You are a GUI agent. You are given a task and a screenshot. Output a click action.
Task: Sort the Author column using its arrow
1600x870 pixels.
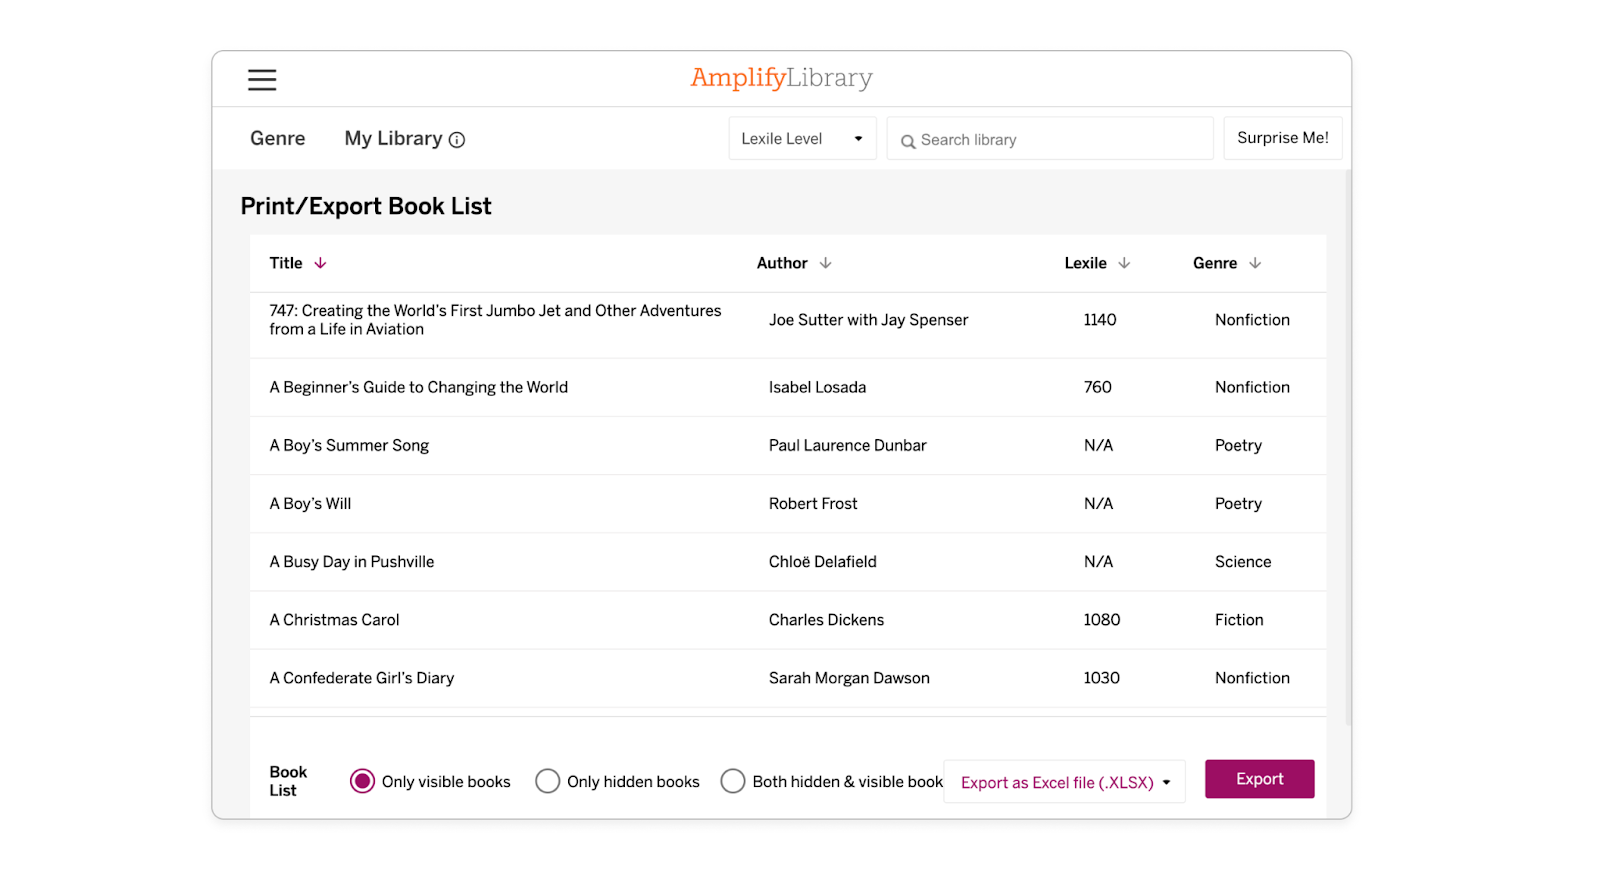click(826, 262)
